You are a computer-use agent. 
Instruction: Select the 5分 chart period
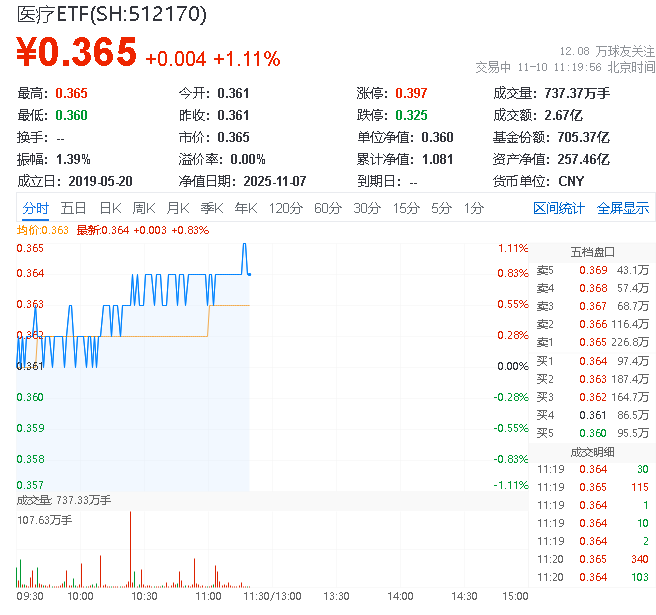click(x=441, y=208)
